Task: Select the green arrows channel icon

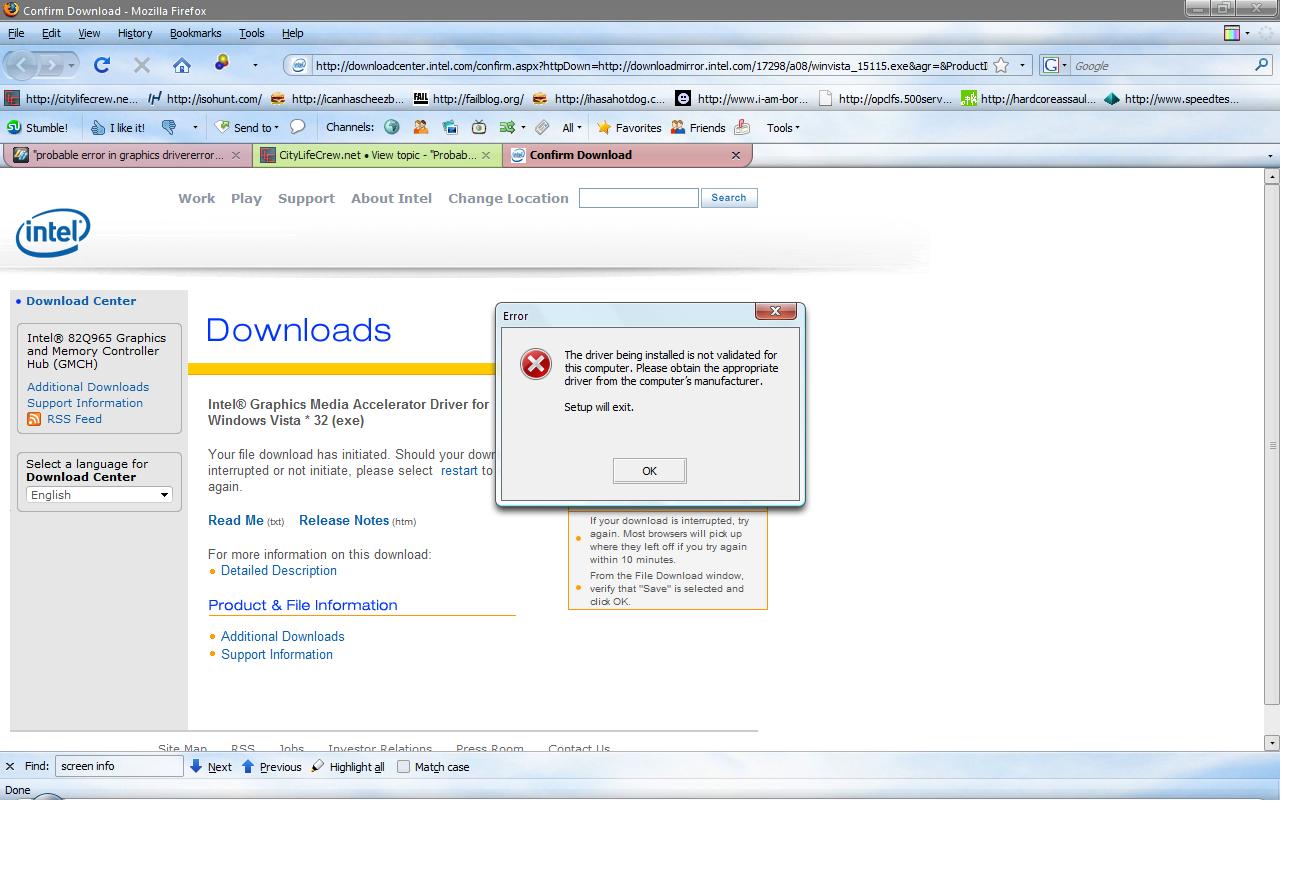Action: click(x=507, y=128)
